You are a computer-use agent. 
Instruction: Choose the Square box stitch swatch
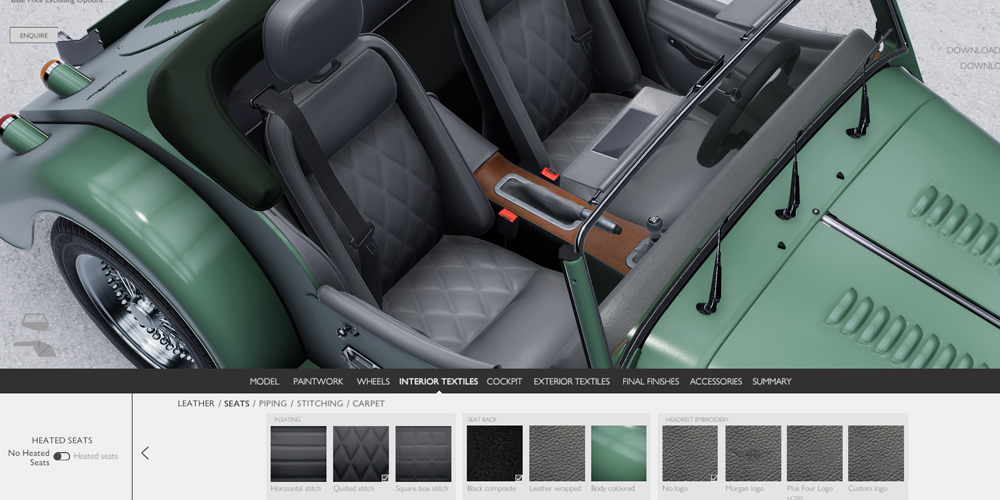pos(423,453)
